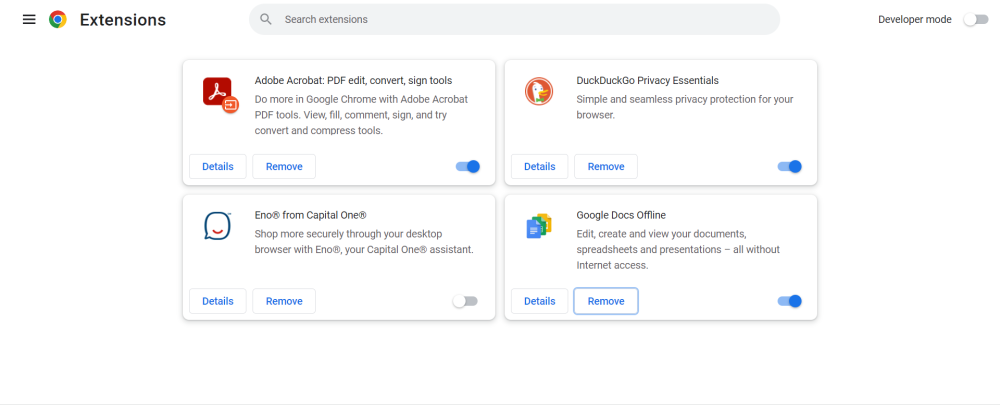The height and width of the screenshot is (407, 1000).
Task: Click the Eno Capital One icon
Action: click(217, 226)
